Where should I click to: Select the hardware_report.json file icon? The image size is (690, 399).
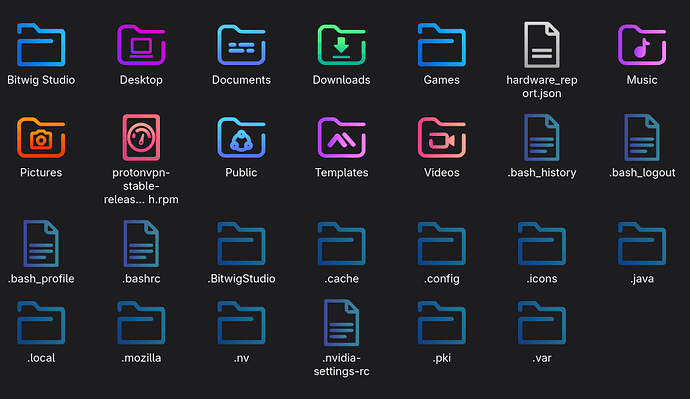542,45
